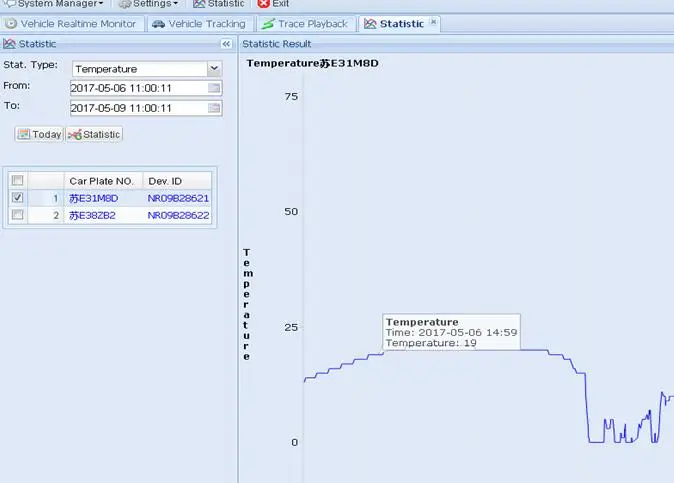Expand the System Manager menu

coord(54,4)
